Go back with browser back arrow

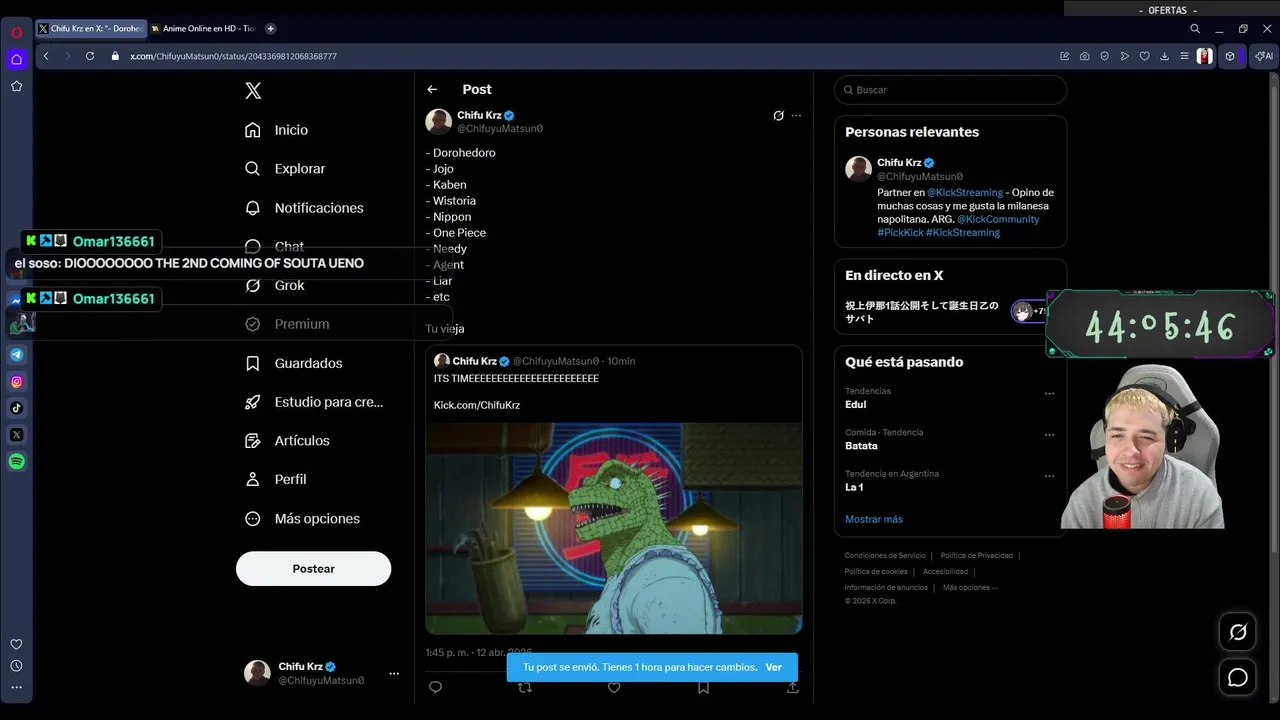46,56
